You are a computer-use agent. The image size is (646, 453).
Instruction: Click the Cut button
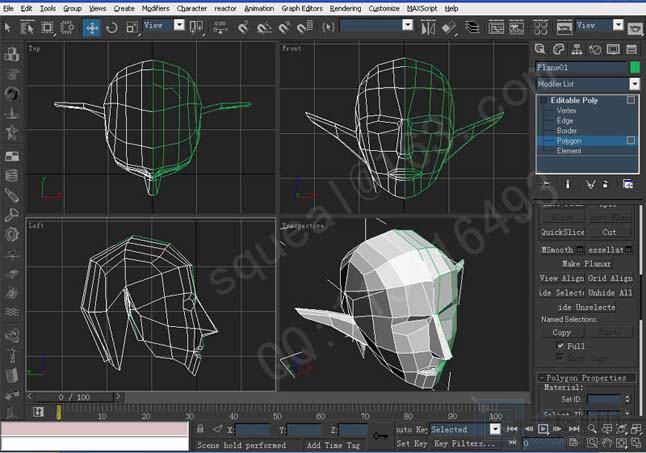click(609, 232)
